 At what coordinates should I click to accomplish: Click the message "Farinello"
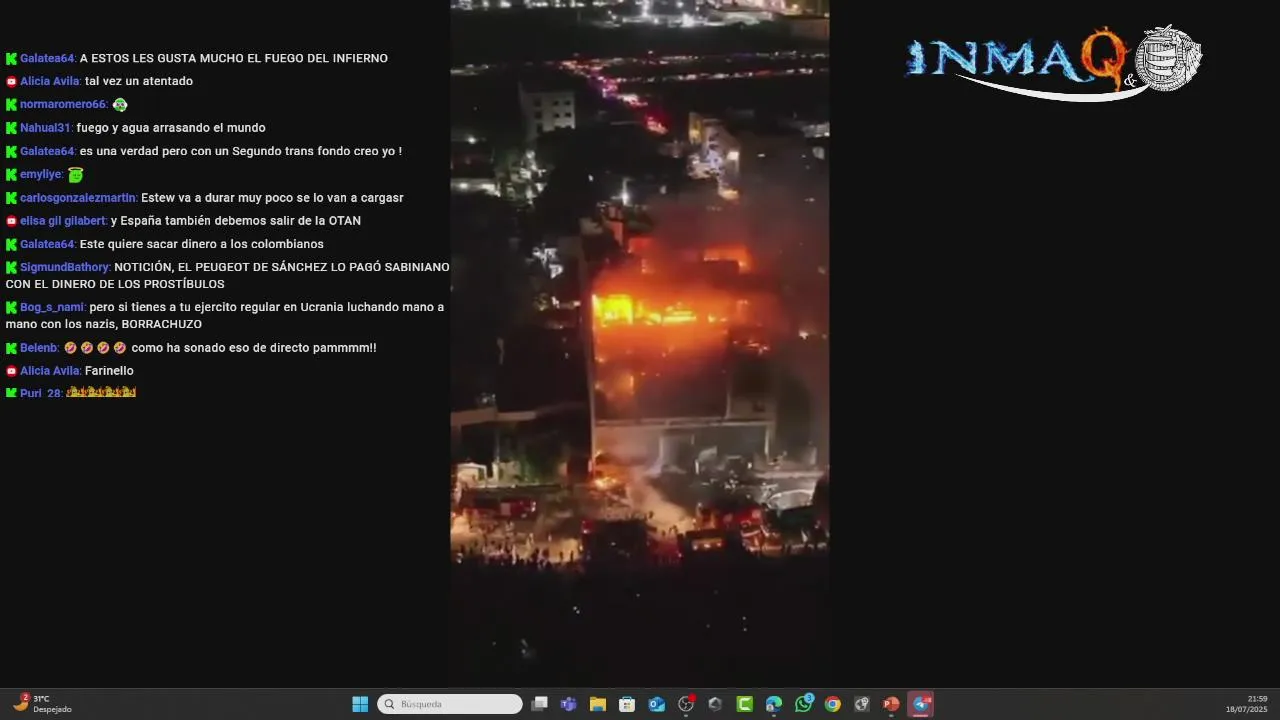click(x=109, y=371)
